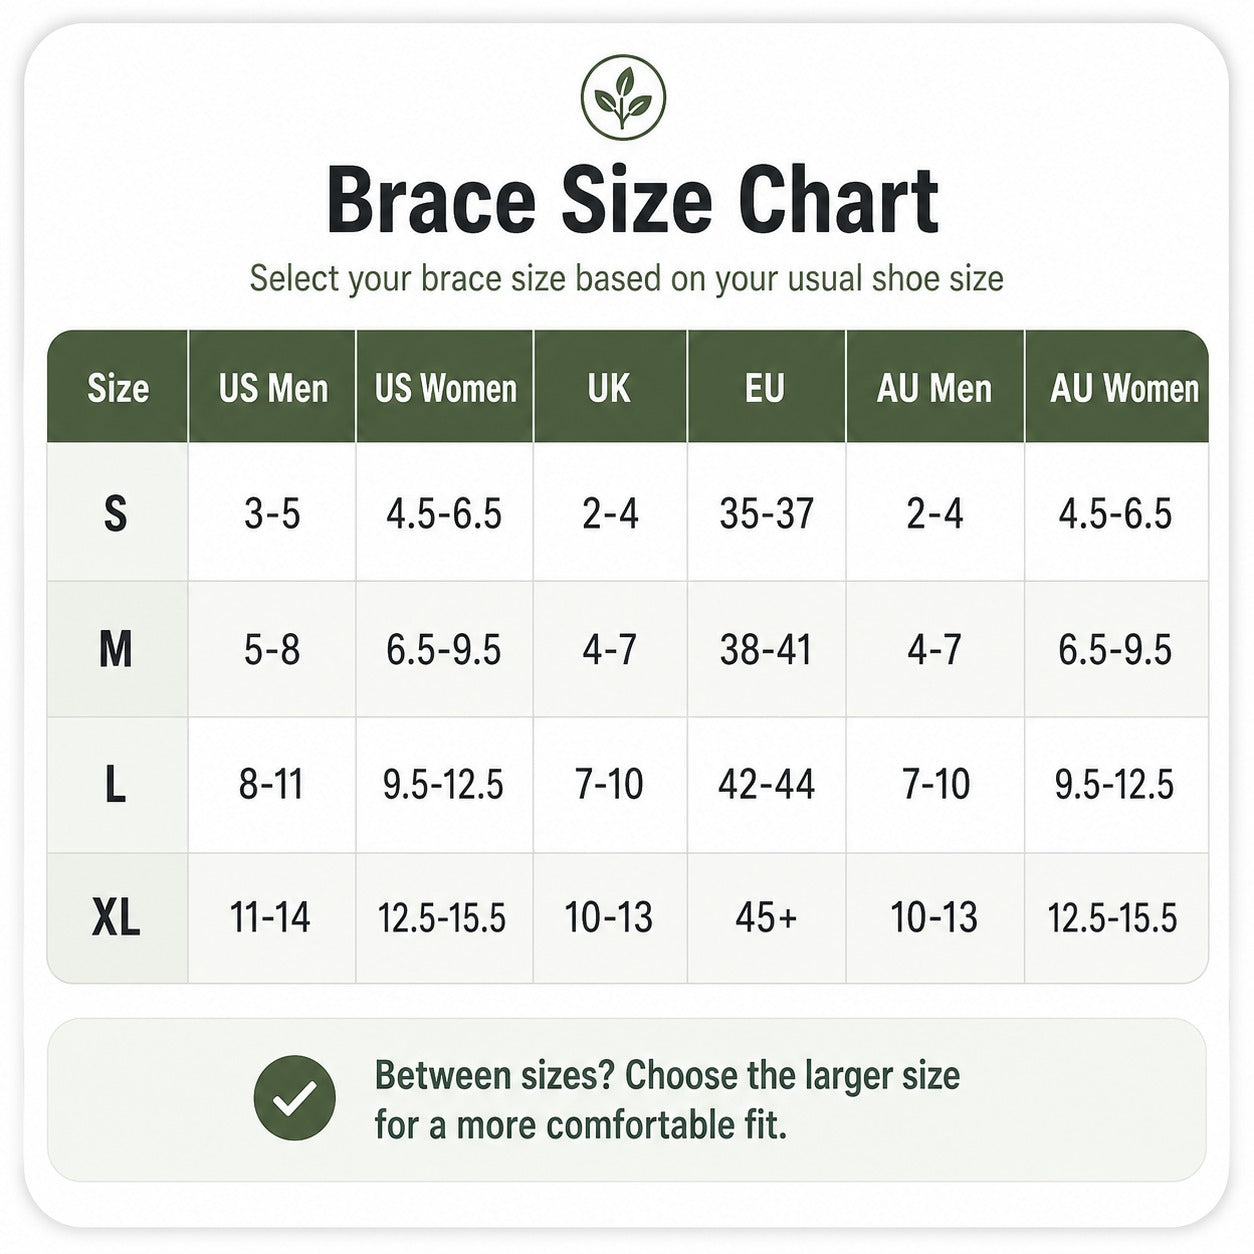
Task: Click the green leaf logo icon
Action: point(623,98)
